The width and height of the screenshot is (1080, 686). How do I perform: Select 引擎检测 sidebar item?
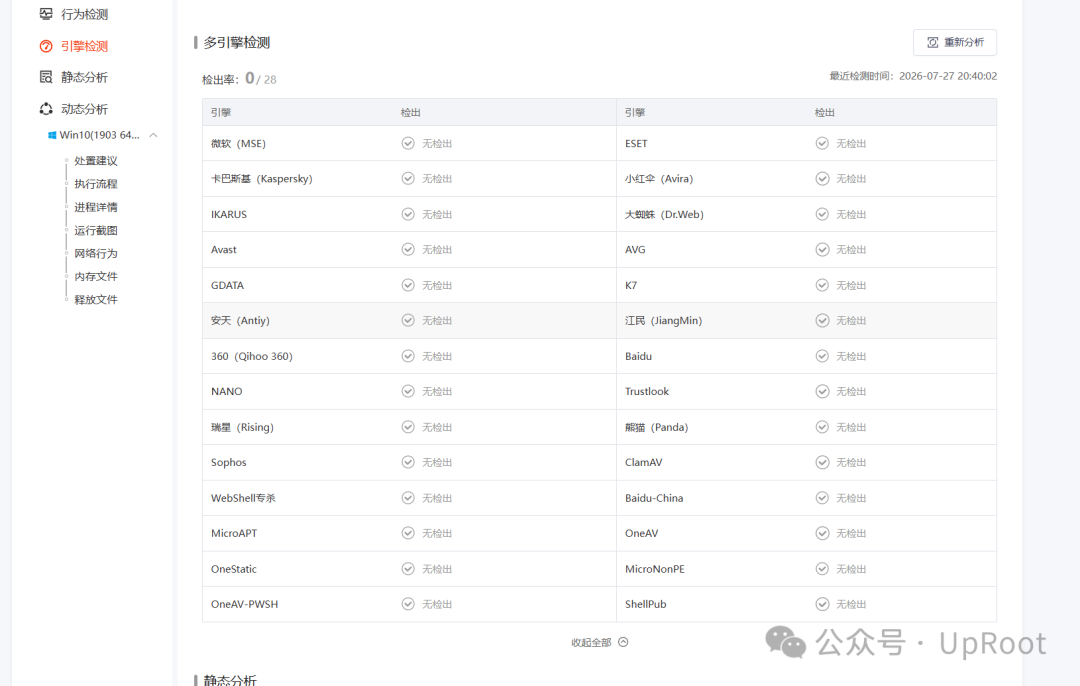coord(84,46)
